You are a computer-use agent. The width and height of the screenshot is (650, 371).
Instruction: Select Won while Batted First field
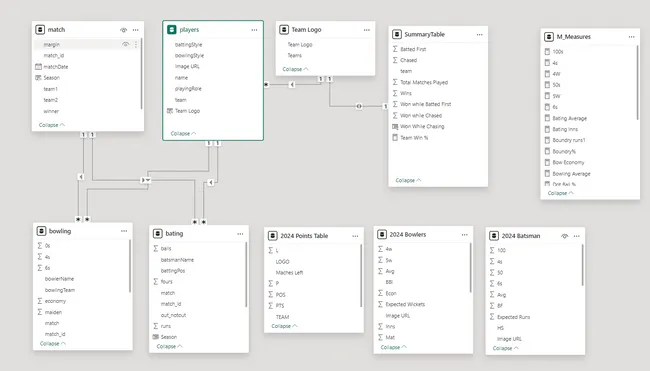426,104
